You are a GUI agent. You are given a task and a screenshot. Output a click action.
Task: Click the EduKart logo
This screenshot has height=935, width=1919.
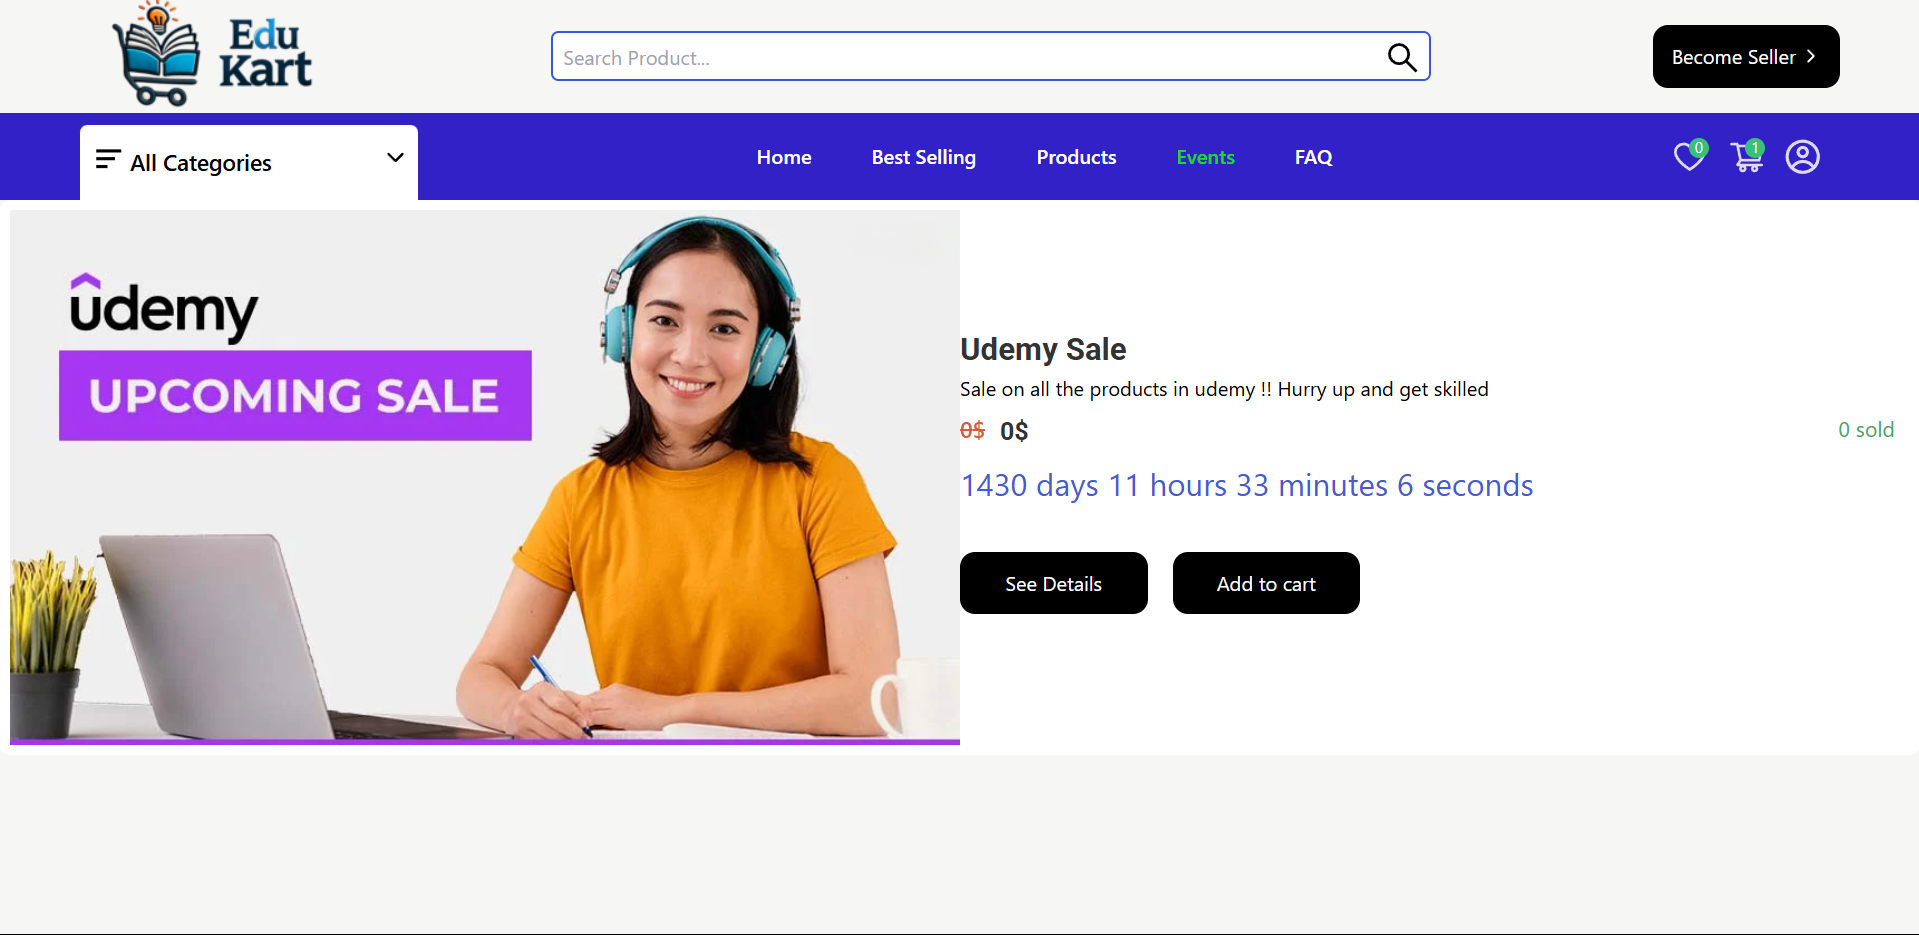[x=212, y=54]
